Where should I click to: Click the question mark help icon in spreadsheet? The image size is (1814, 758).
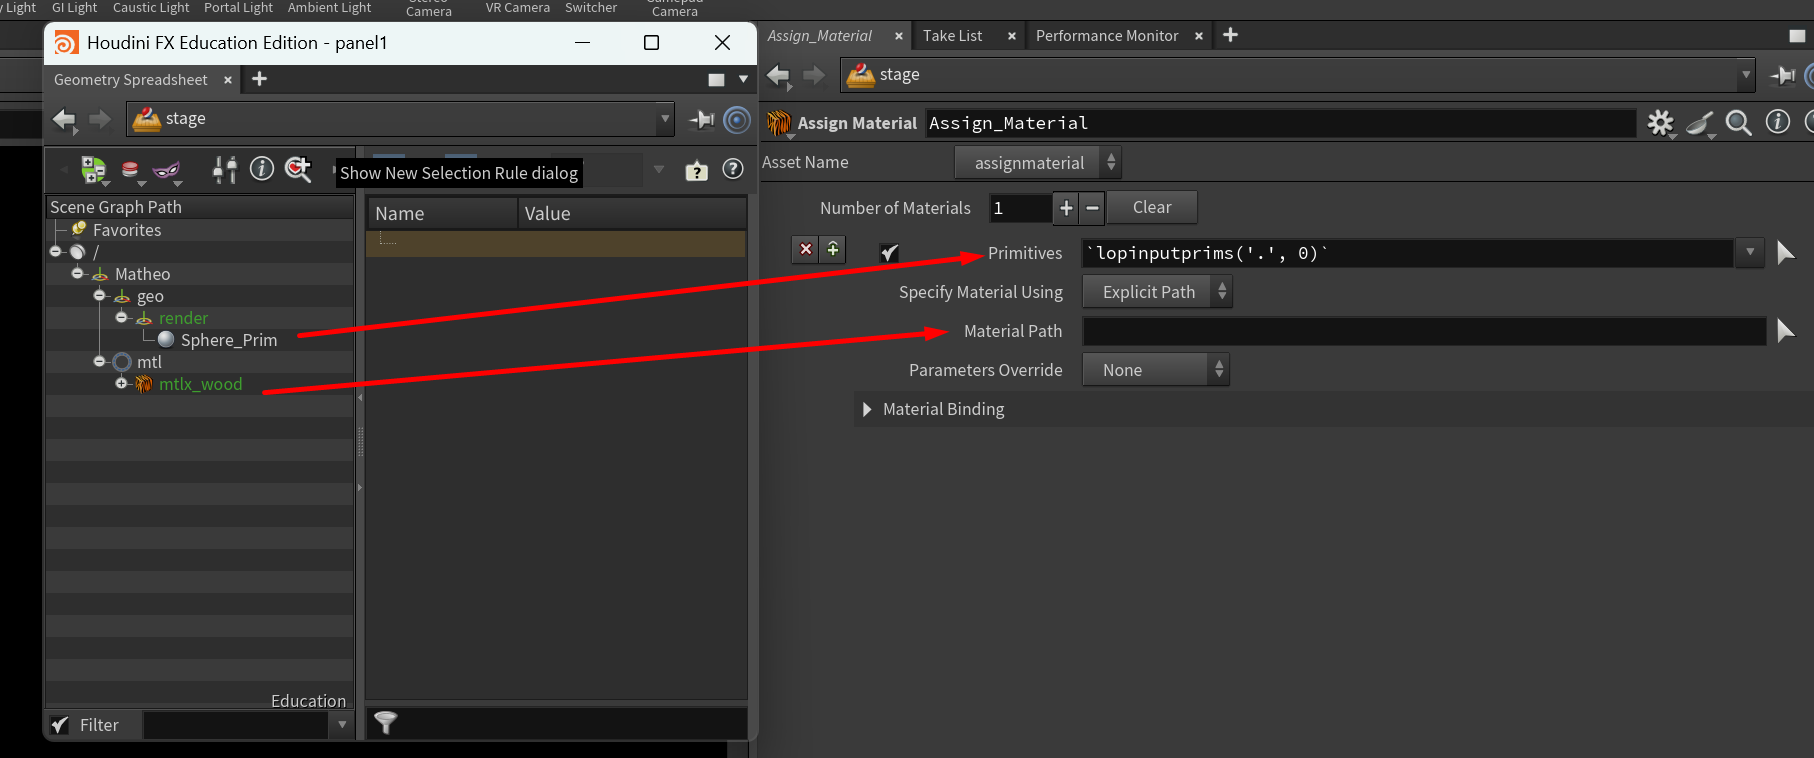pyautogui.click(x=733, y=170)
